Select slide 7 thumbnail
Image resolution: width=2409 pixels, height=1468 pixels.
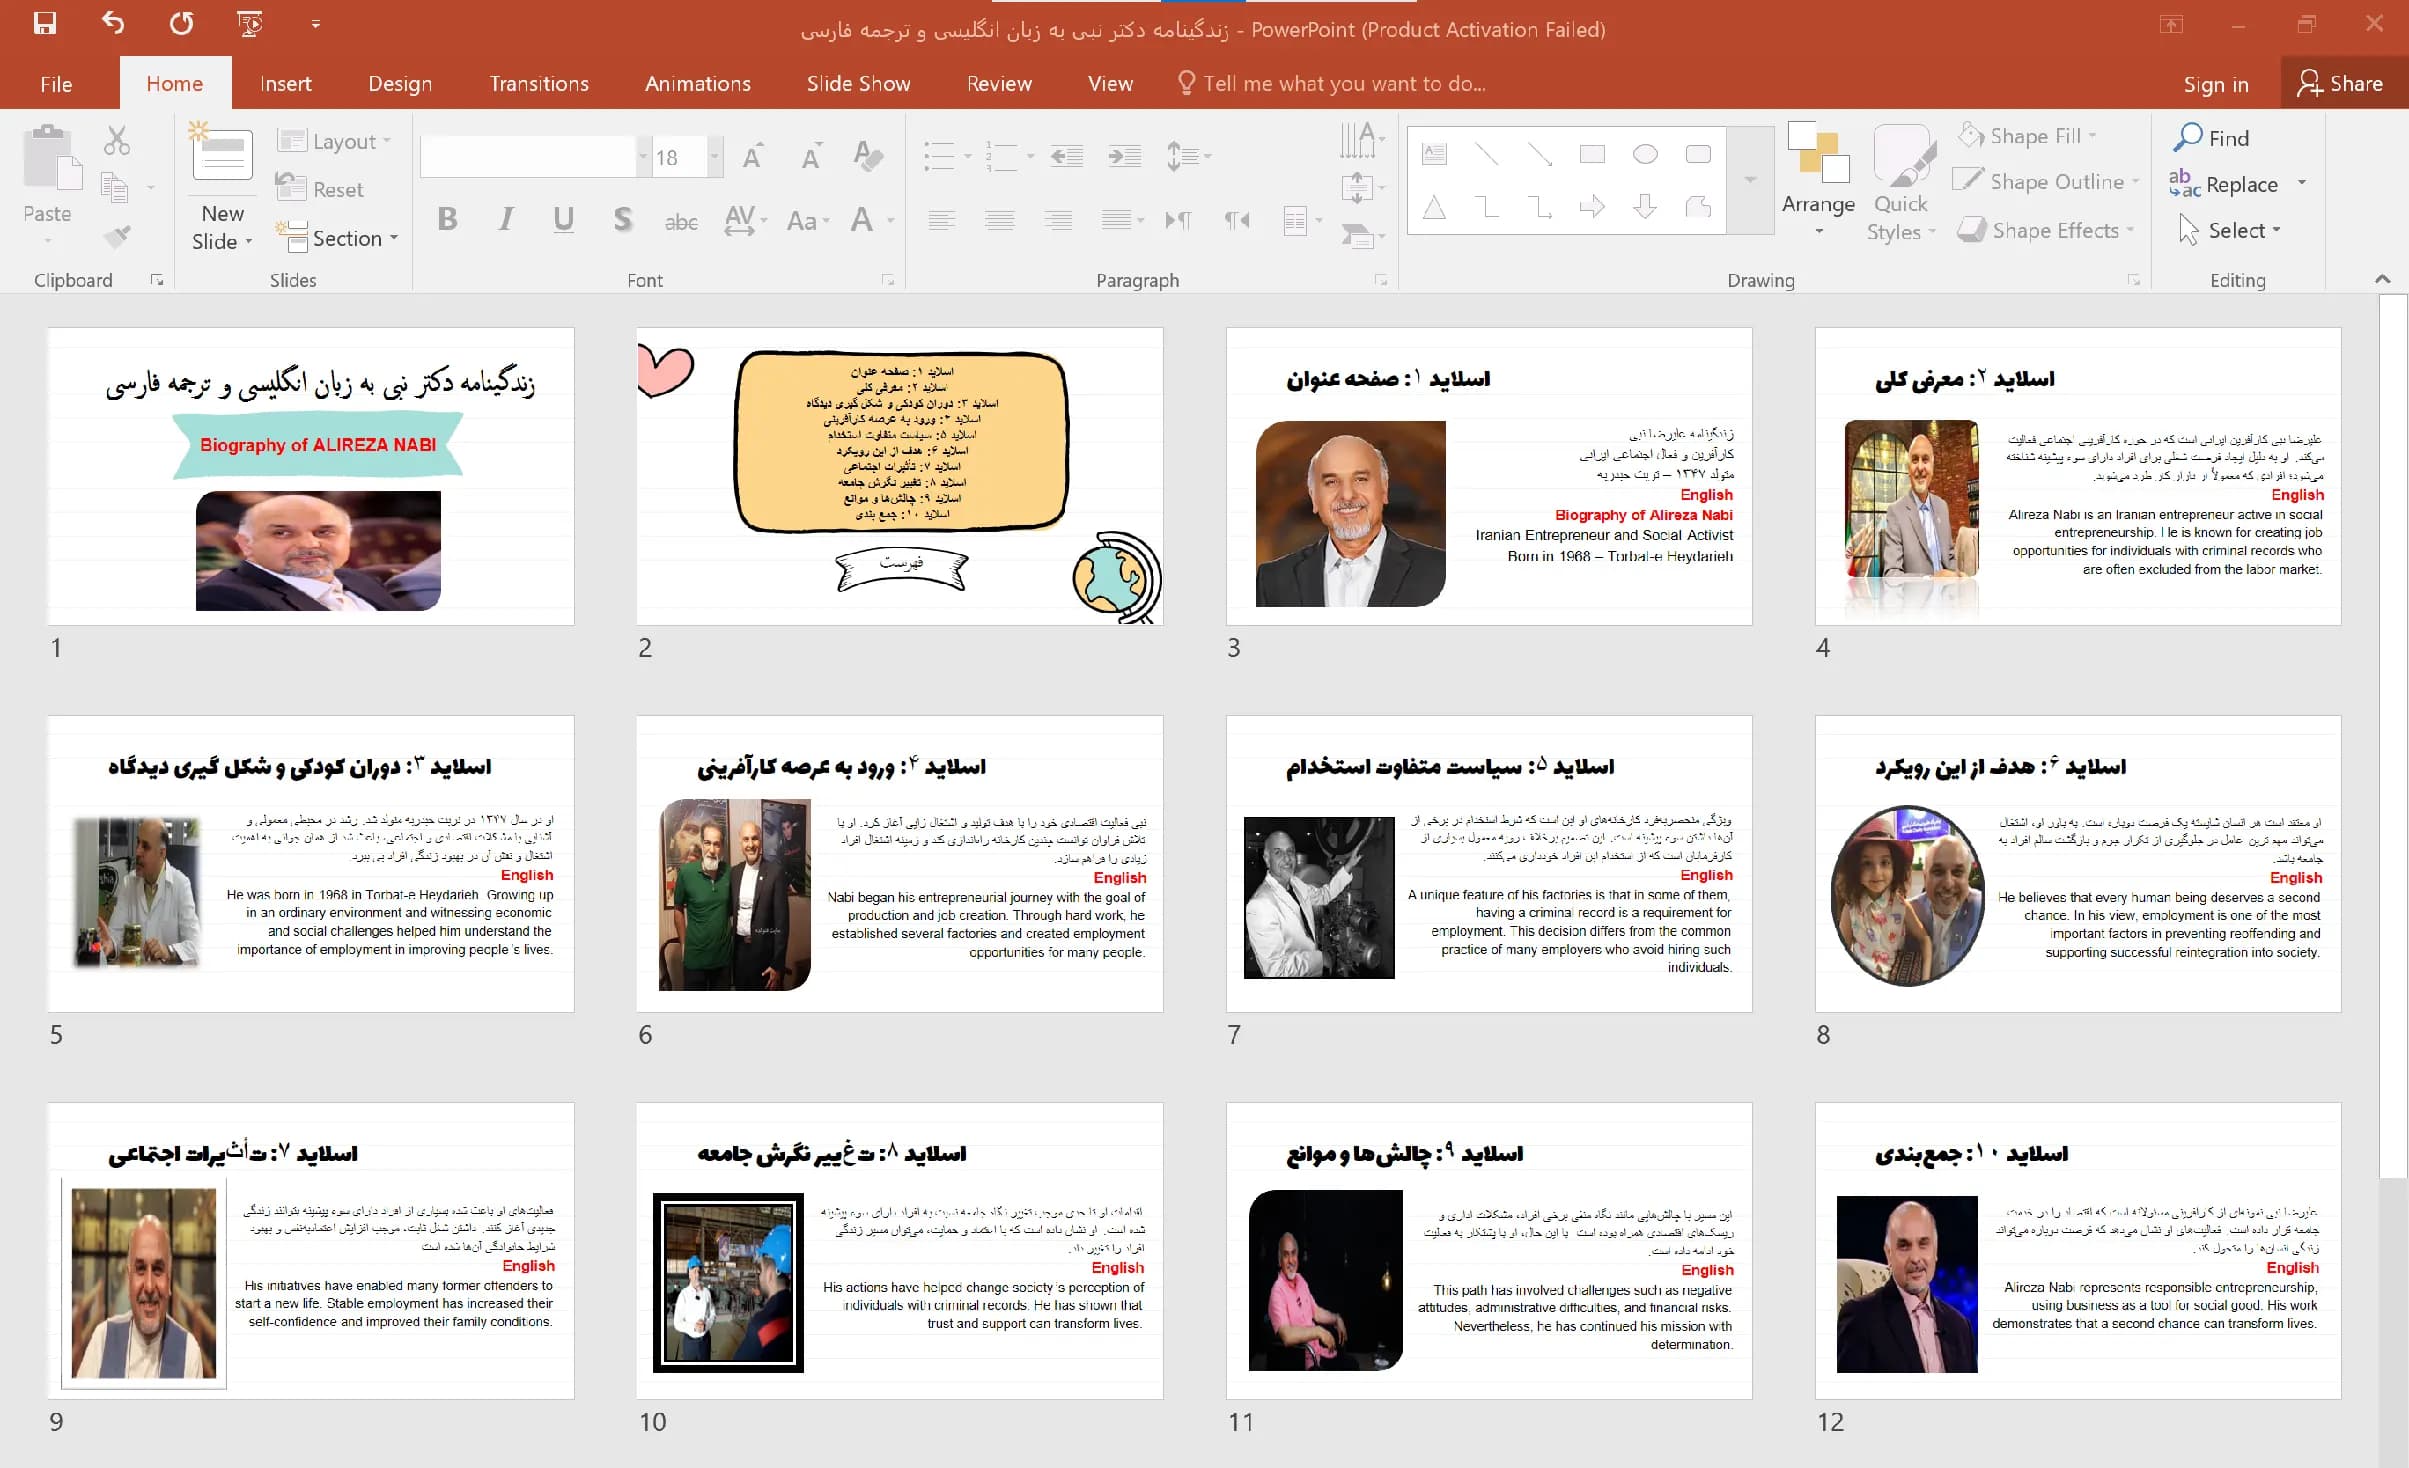click(x=1489, y=864)
